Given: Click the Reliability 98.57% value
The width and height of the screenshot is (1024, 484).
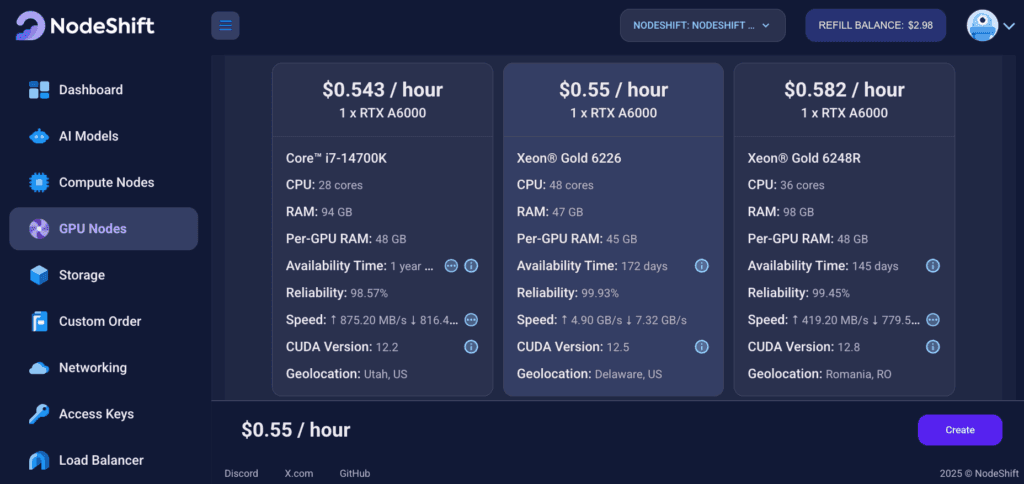Looking at the screenshot, I should click(368, 293).
